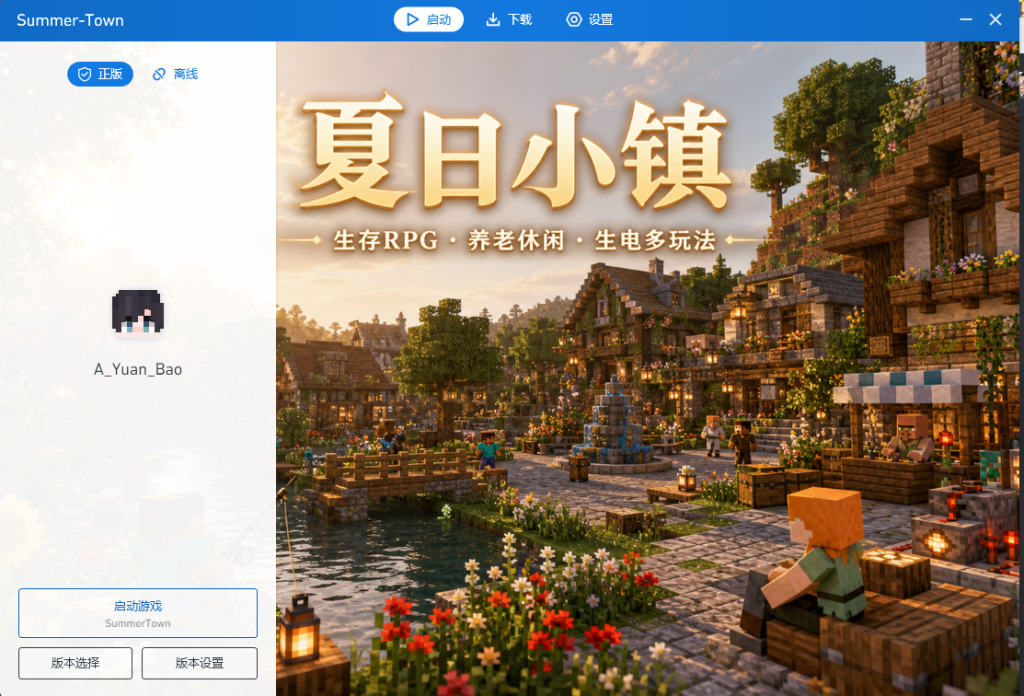The width and height of the screenshot is (1024, 696).
Task: Open the 启动 (Launch) tab
Action: click(428, 20)
